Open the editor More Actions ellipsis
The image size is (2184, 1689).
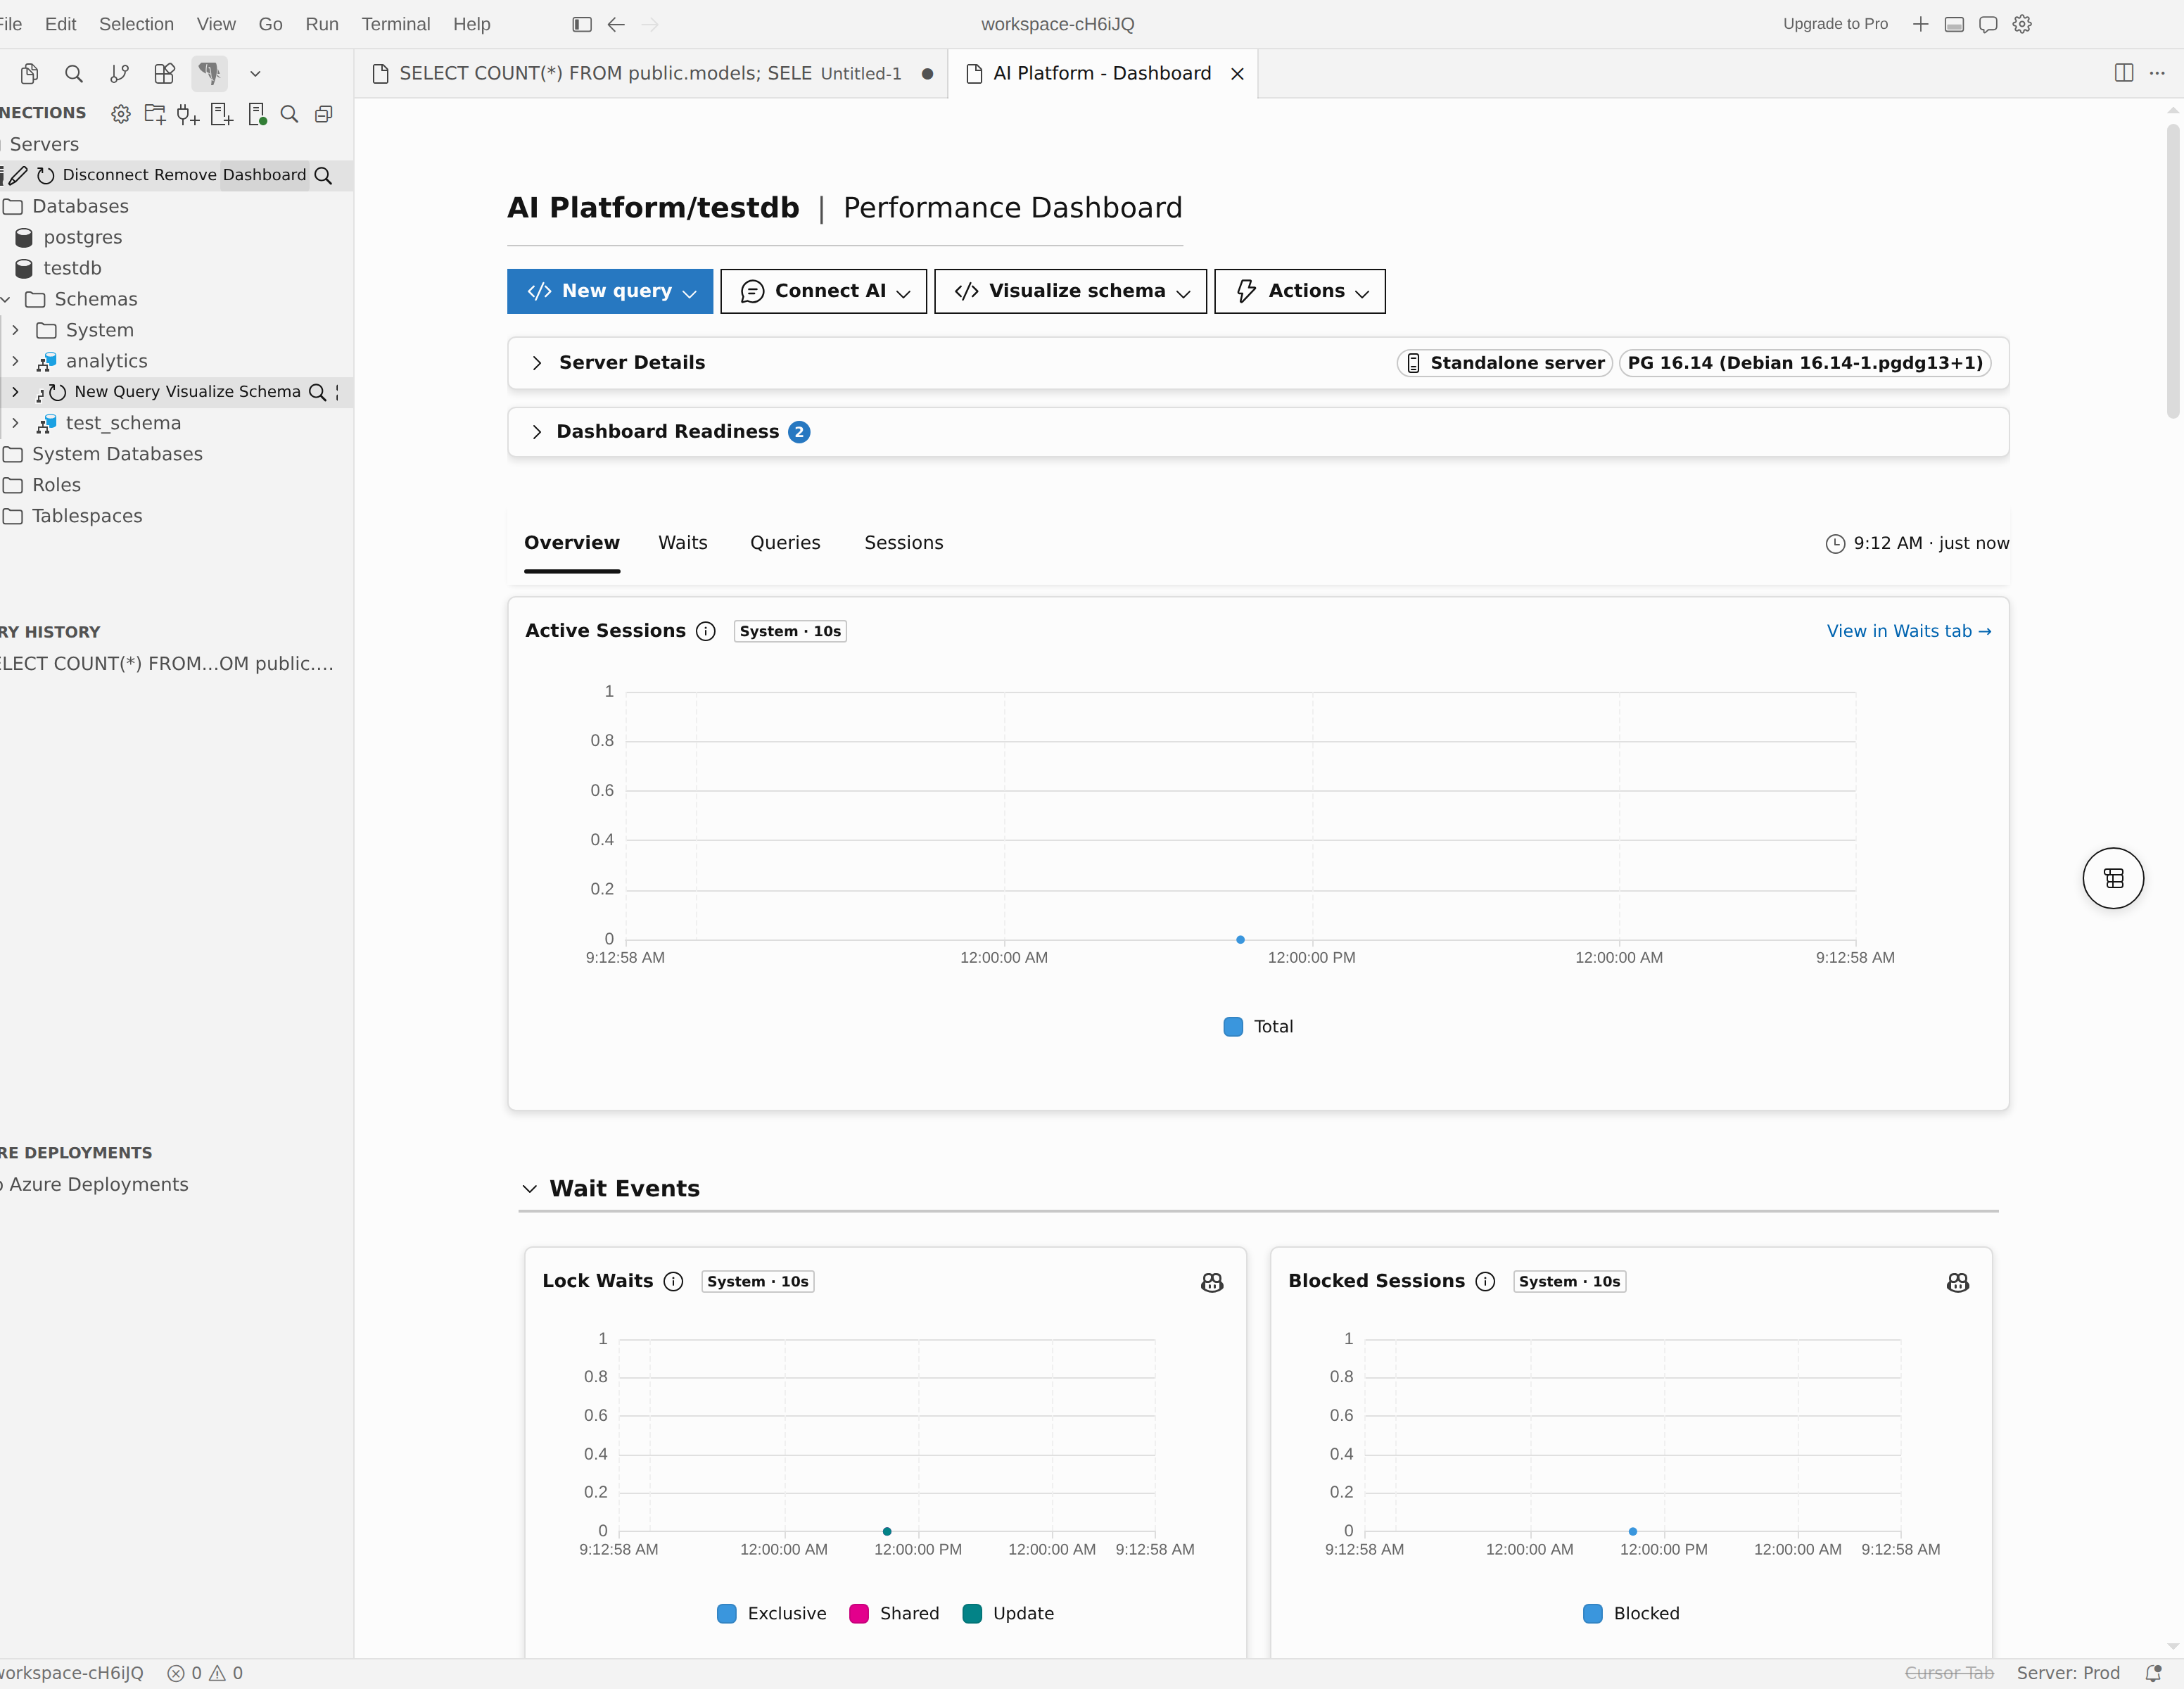[2157, 73]
